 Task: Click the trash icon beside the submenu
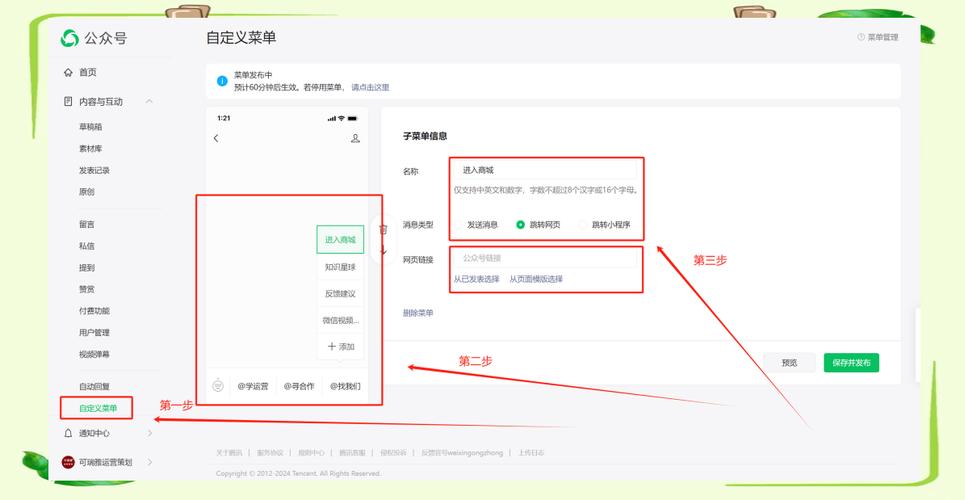tap(382, 229)
